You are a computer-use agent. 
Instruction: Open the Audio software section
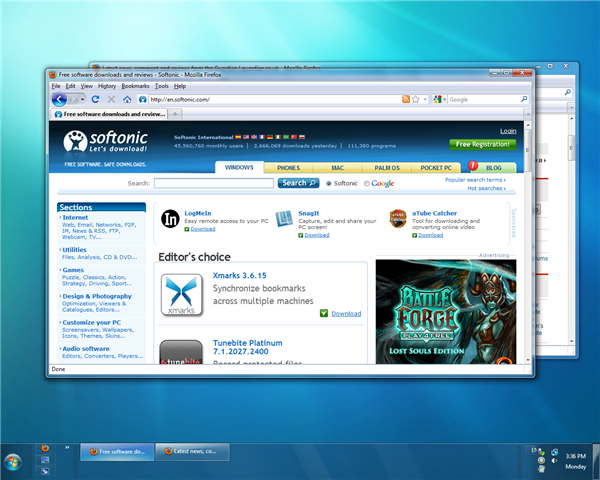(86, 349)
